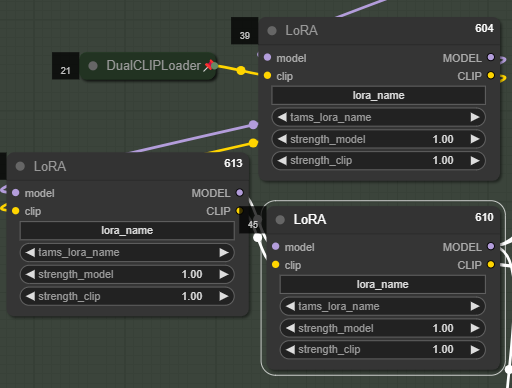Decrease strength_clip in LoRA 610
512x388 pixels.
[290, 350]
